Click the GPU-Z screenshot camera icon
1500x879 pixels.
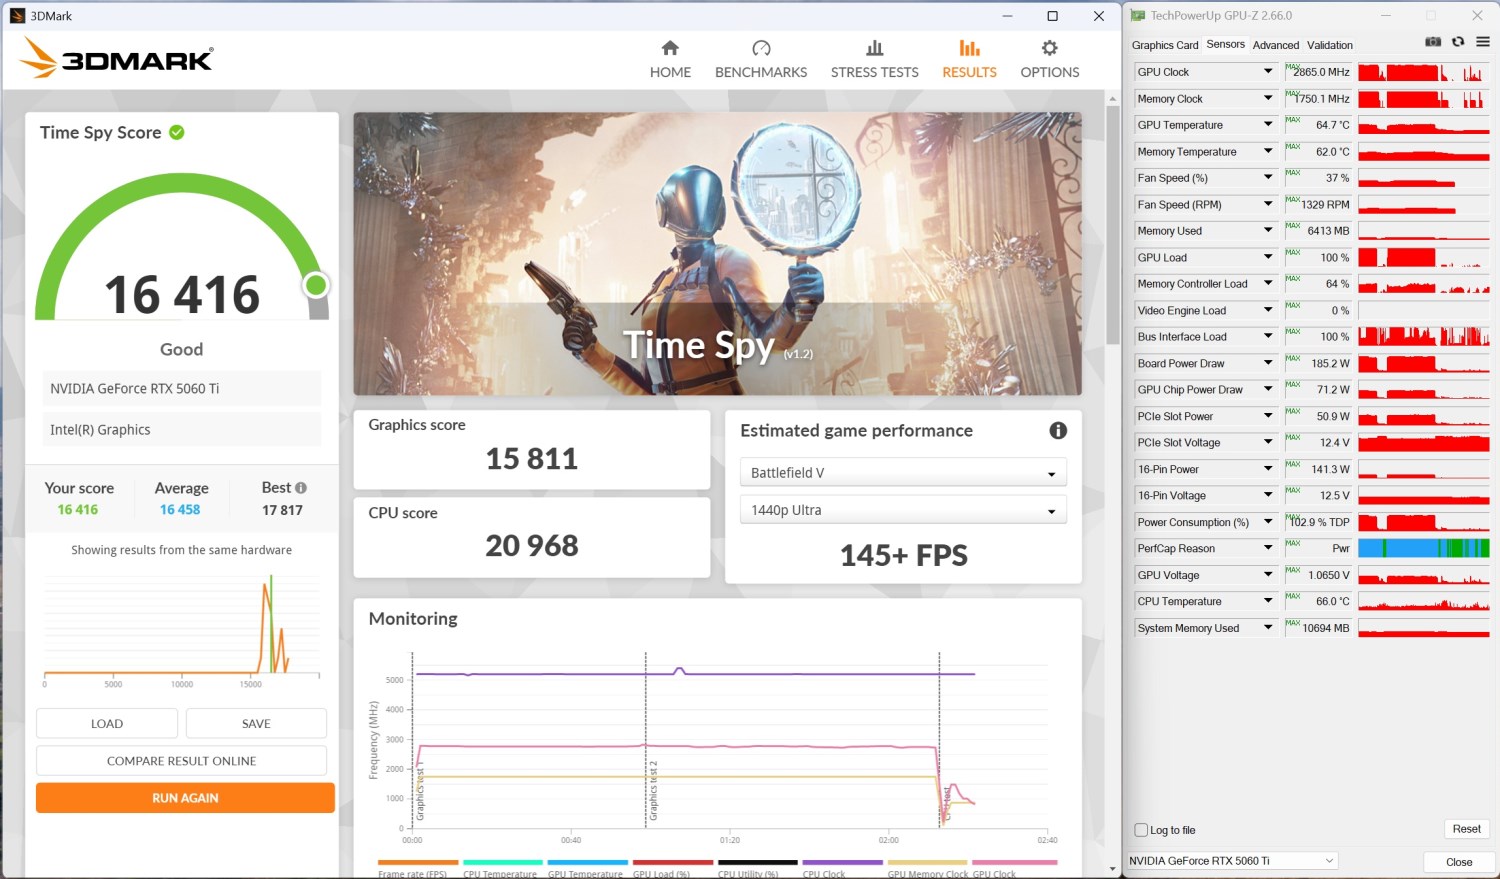[1433, 42]
